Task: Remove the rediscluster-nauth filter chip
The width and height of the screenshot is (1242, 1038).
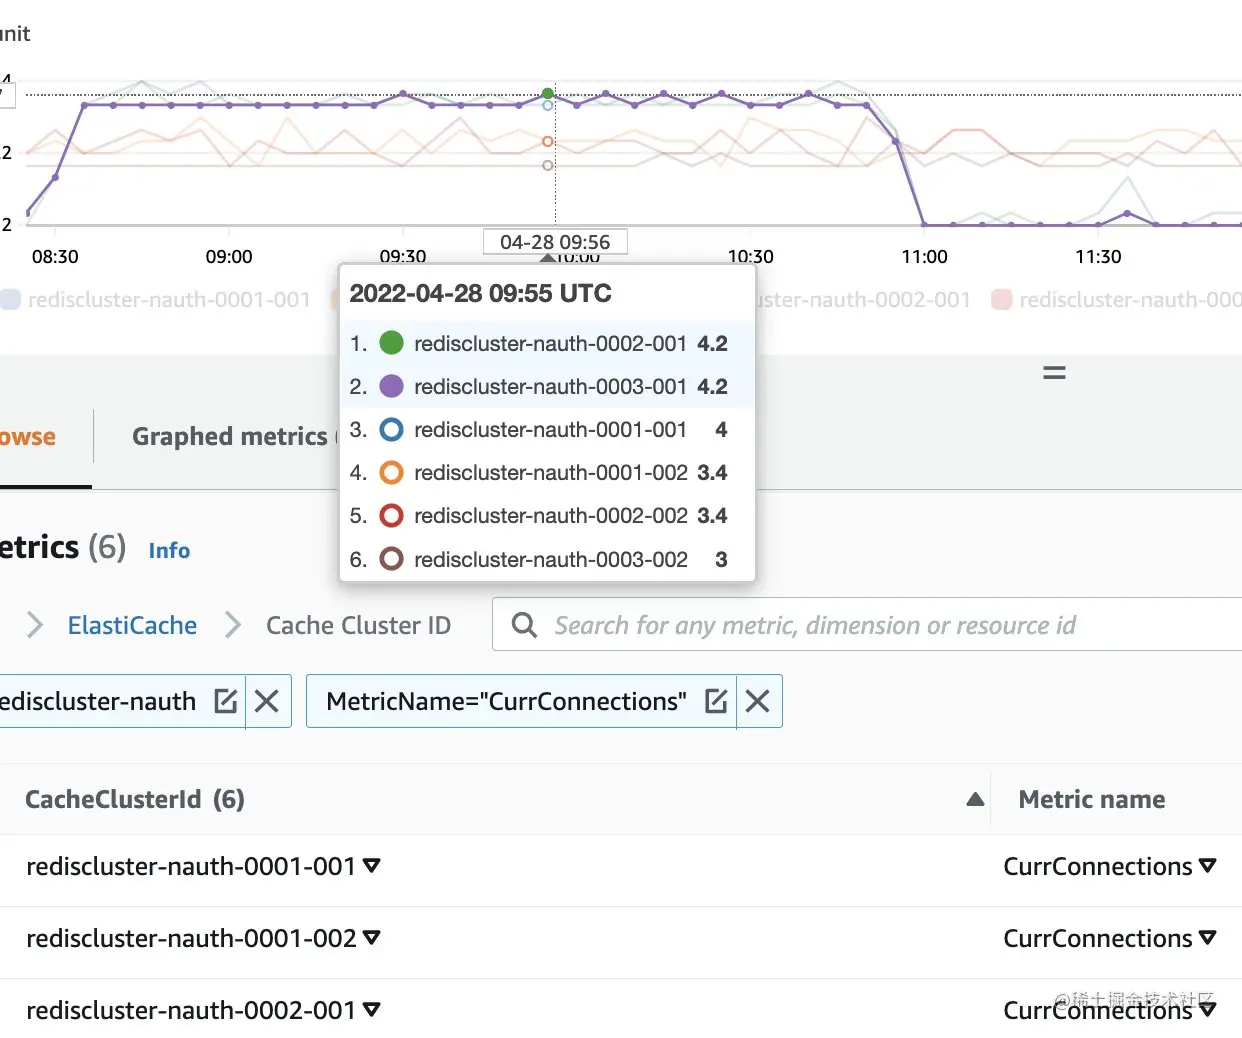Action: [267, 701]
